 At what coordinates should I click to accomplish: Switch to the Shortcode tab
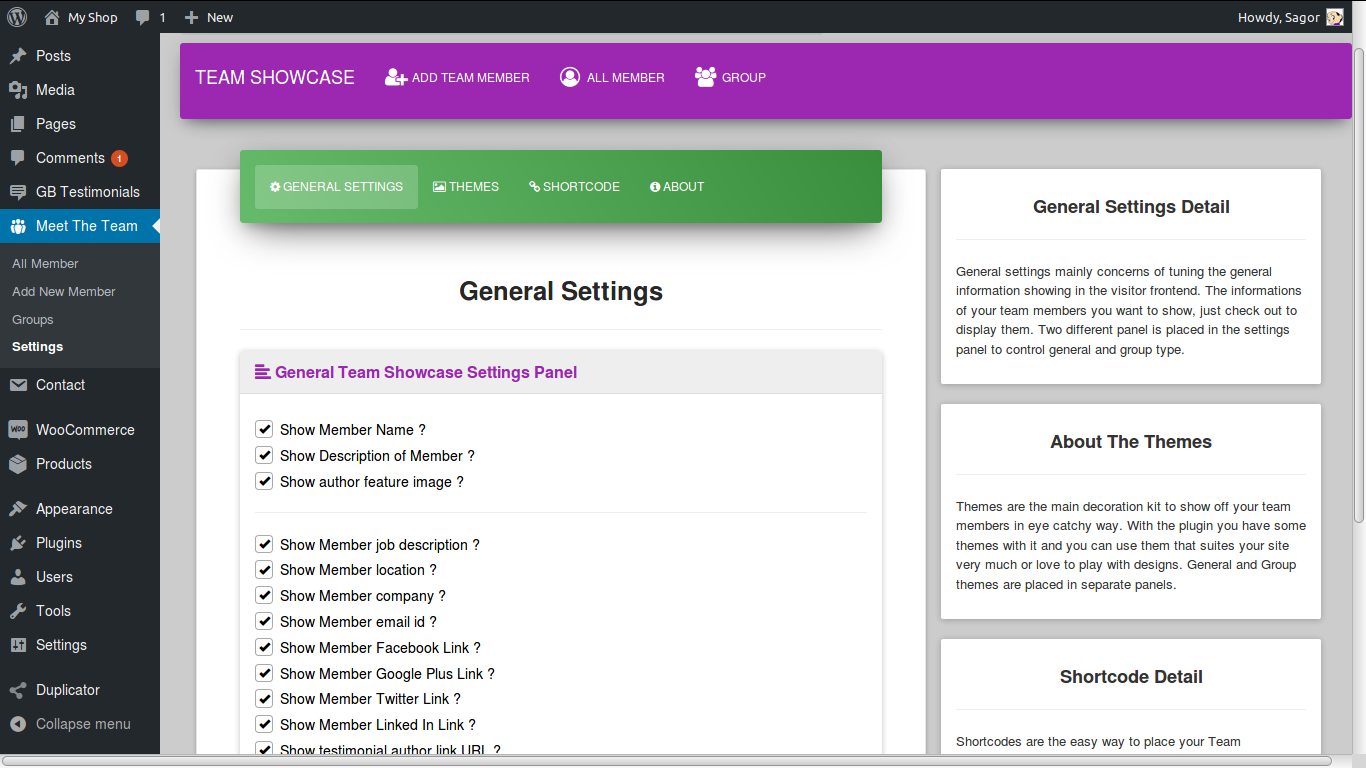(x=574, y=187)
